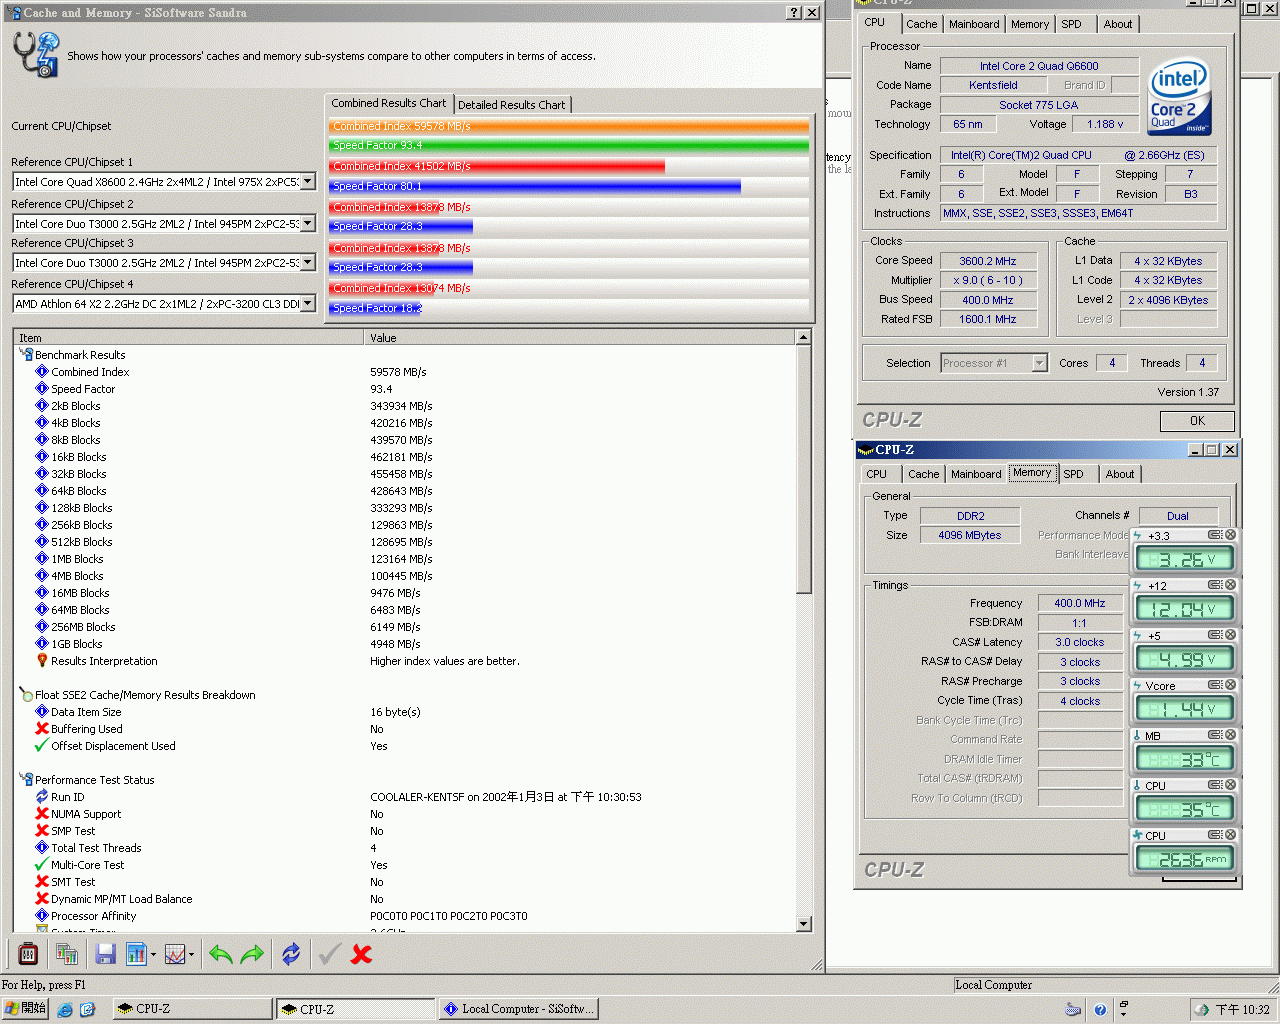The width and height of the screenshot is (1280, 1024).
Task: Open the Reference CPU/Chipset 4 dropdown
Action: coord(308,304)
